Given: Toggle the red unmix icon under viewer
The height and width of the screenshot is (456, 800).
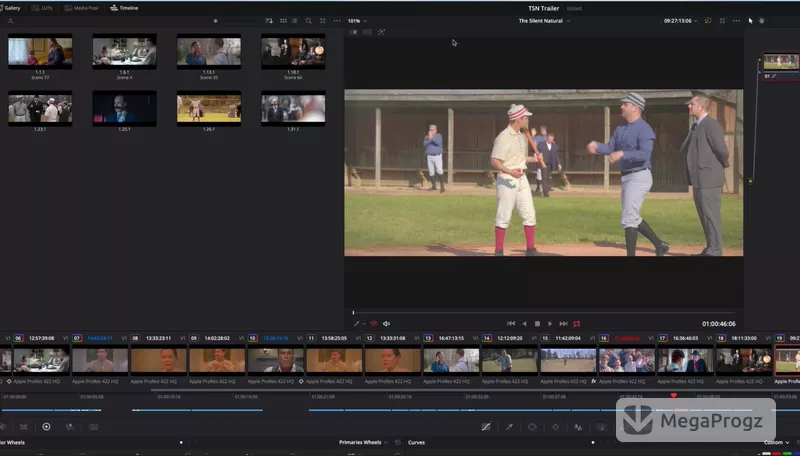Looking at the screenshot, I should [x=373, y=324].
